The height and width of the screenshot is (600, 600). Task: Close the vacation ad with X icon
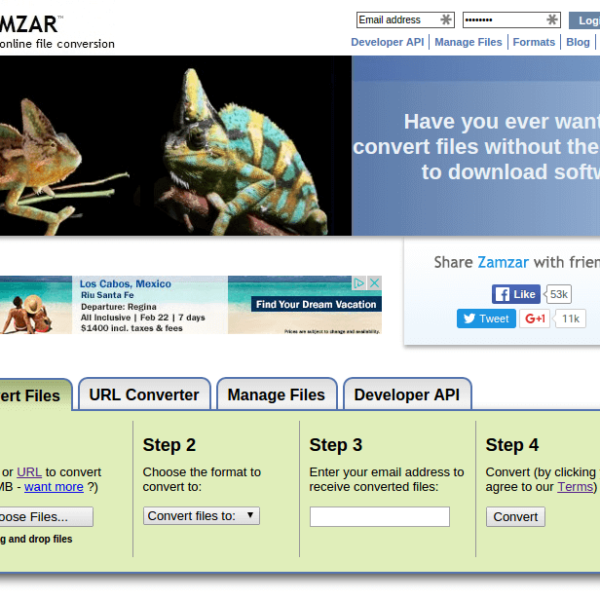375,284
